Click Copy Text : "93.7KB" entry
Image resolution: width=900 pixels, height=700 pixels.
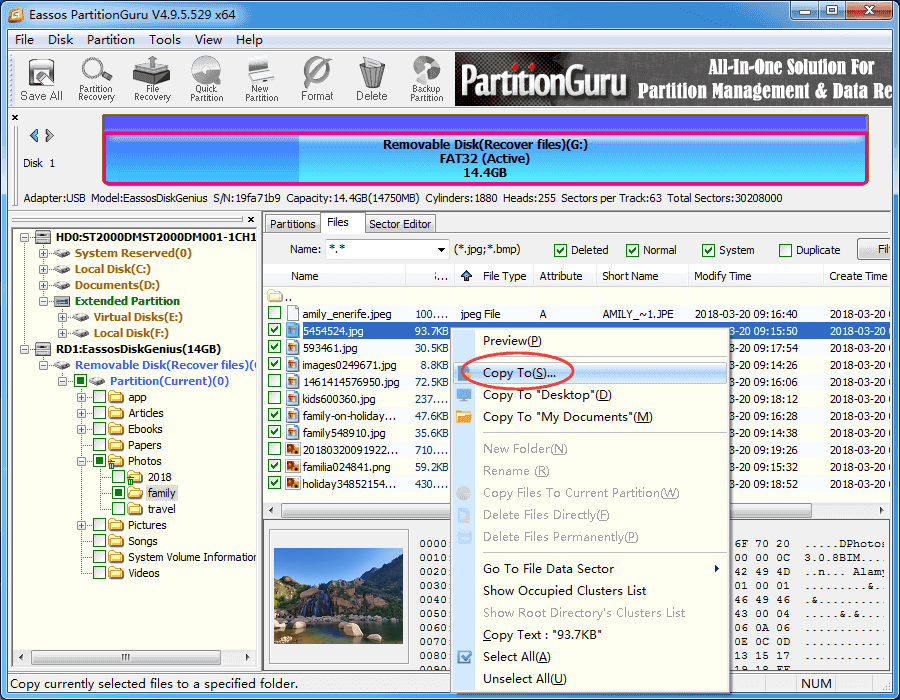[x=591, y=635]
